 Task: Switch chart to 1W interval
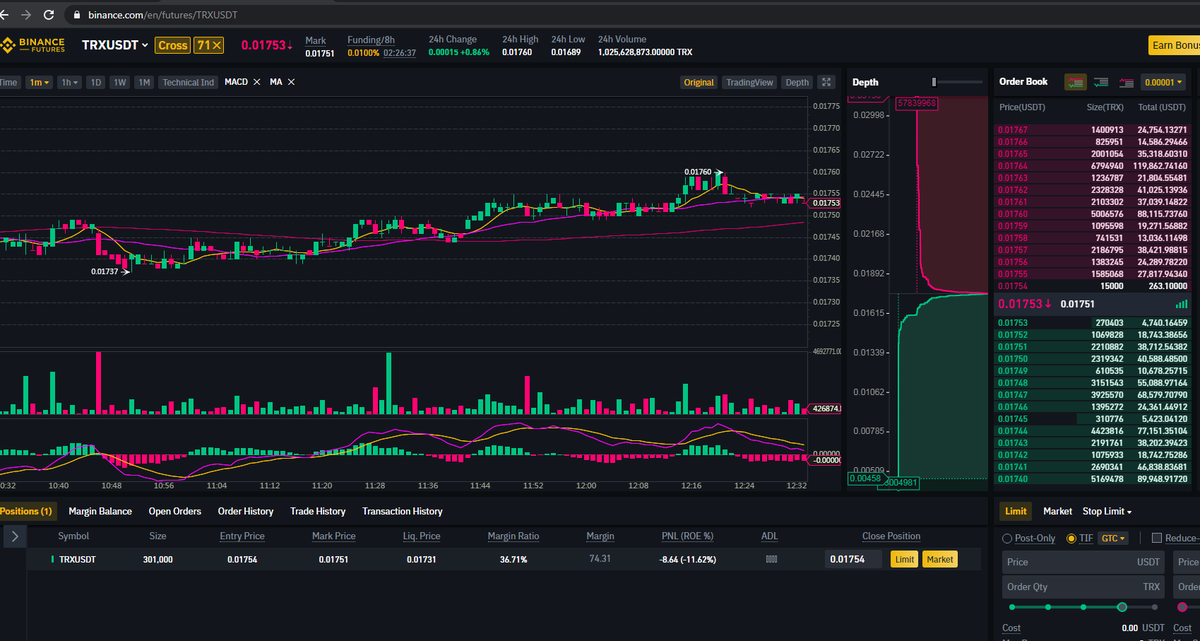click(120, 82)
